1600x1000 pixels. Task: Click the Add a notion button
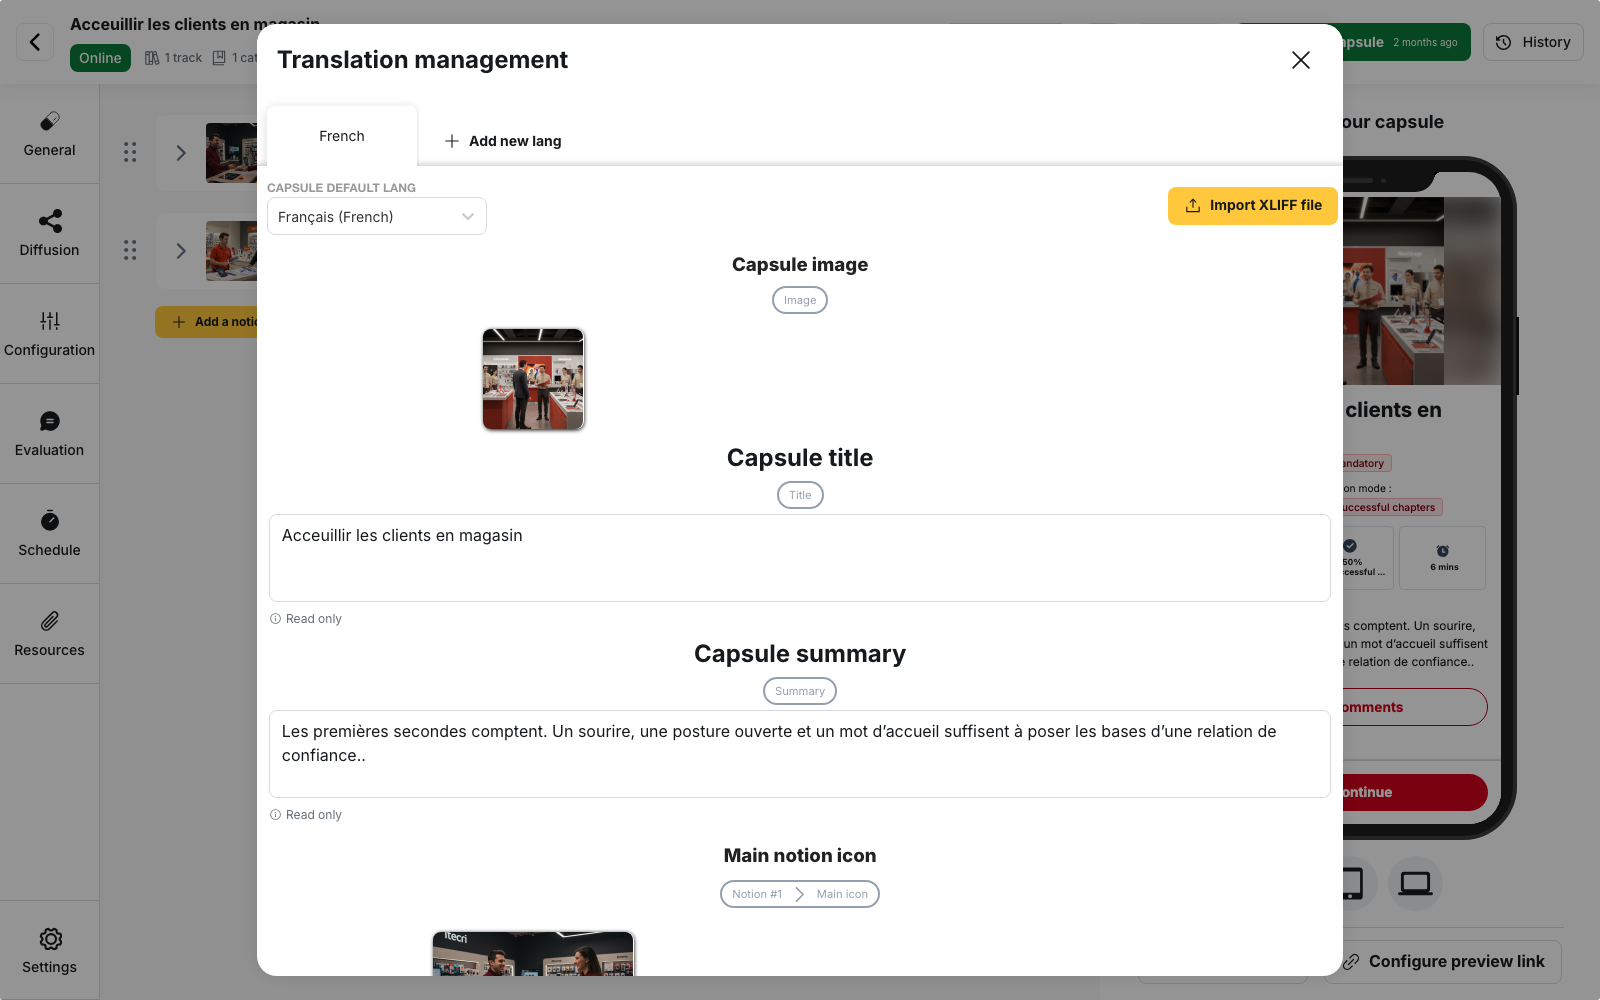coord(207,322)
